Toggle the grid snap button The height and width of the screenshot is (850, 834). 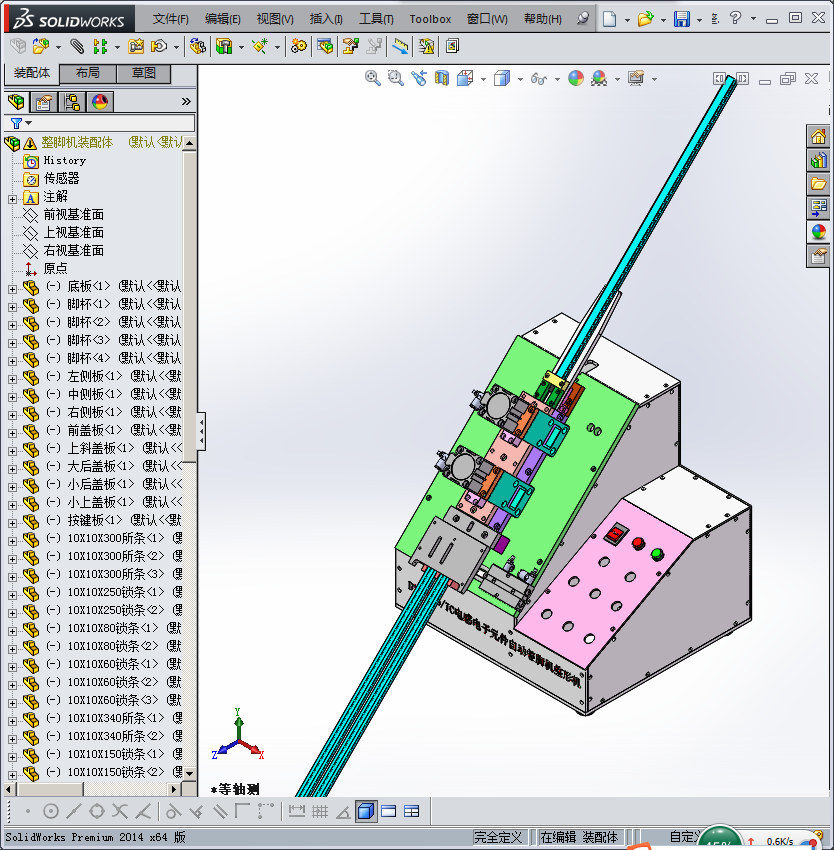[320, 812]
